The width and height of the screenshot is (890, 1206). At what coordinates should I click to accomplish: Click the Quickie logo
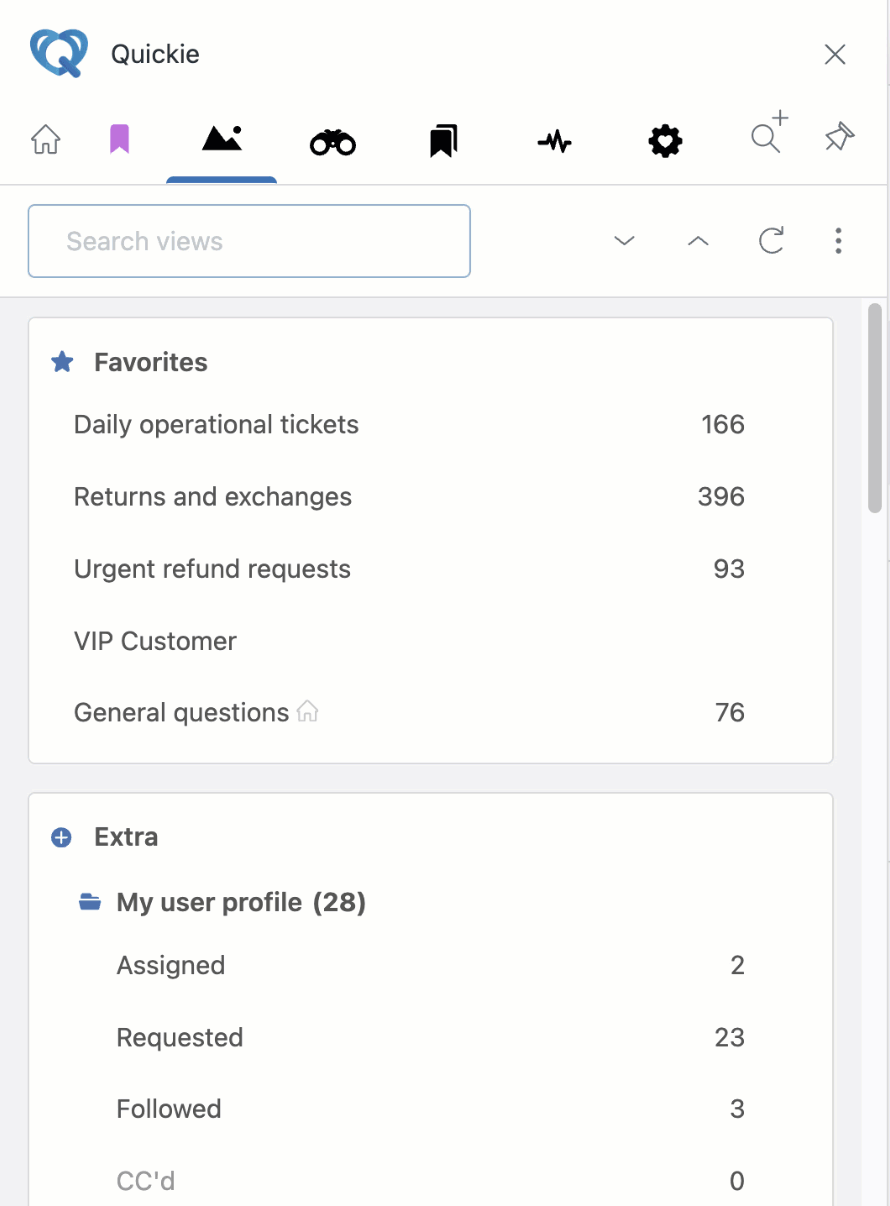[60, 53]
